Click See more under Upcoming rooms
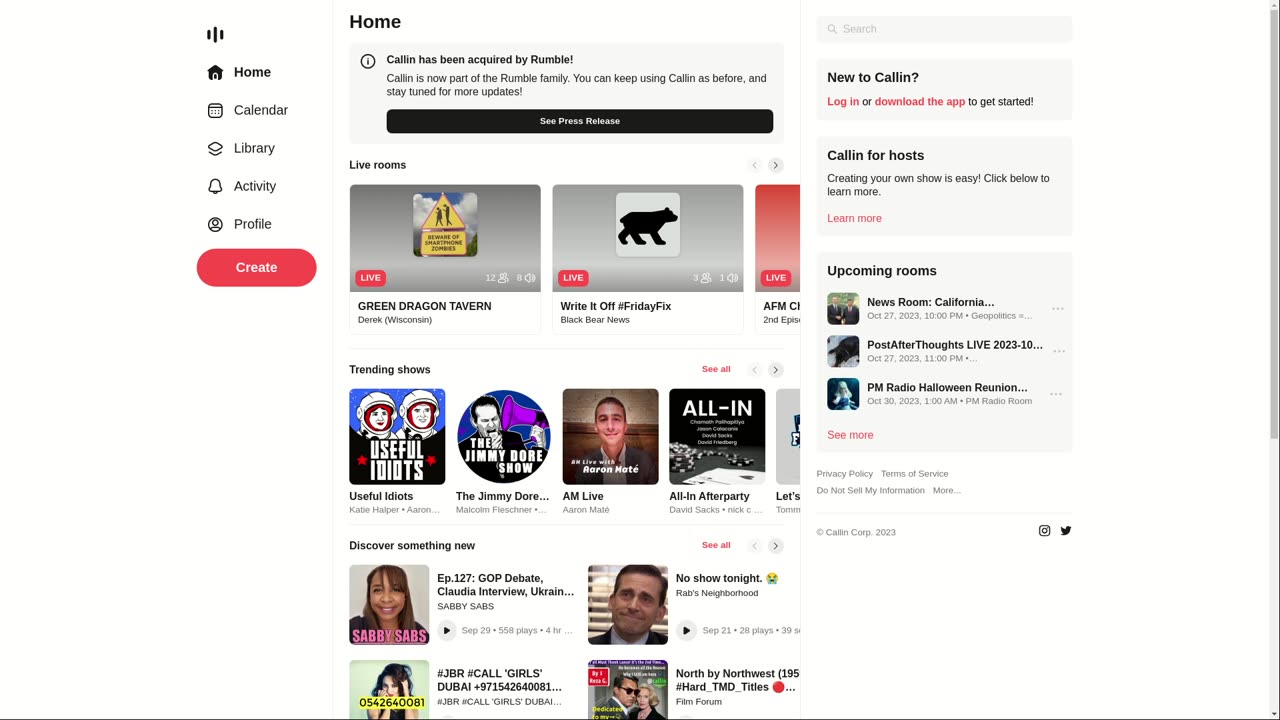 [x=850, y=435]
